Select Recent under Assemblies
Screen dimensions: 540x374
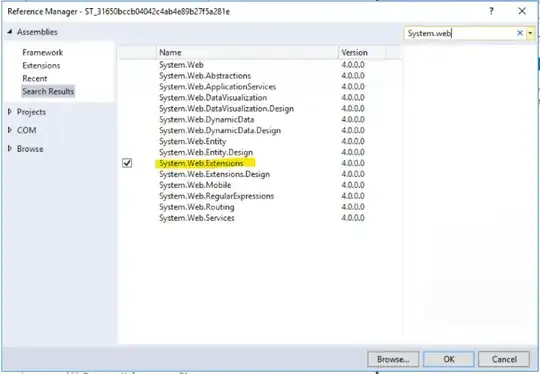pyautogui.click(x=35, y=79)
